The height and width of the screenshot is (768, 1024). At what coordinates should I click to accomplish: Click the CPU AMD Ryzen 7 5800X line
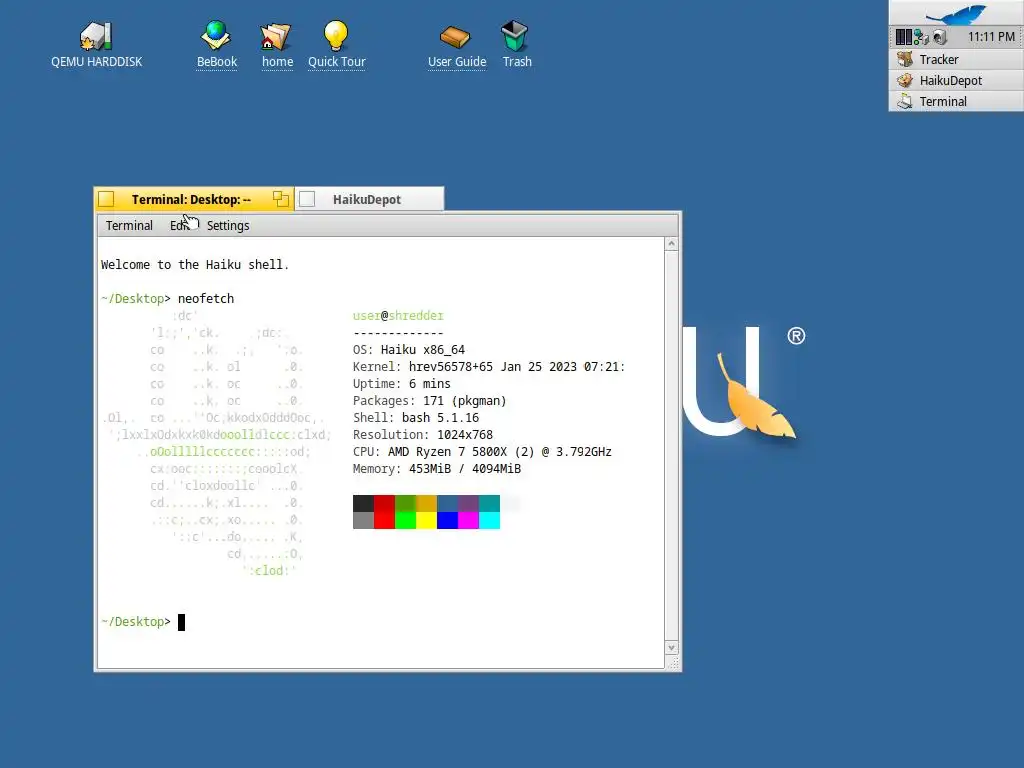[482, 451]
